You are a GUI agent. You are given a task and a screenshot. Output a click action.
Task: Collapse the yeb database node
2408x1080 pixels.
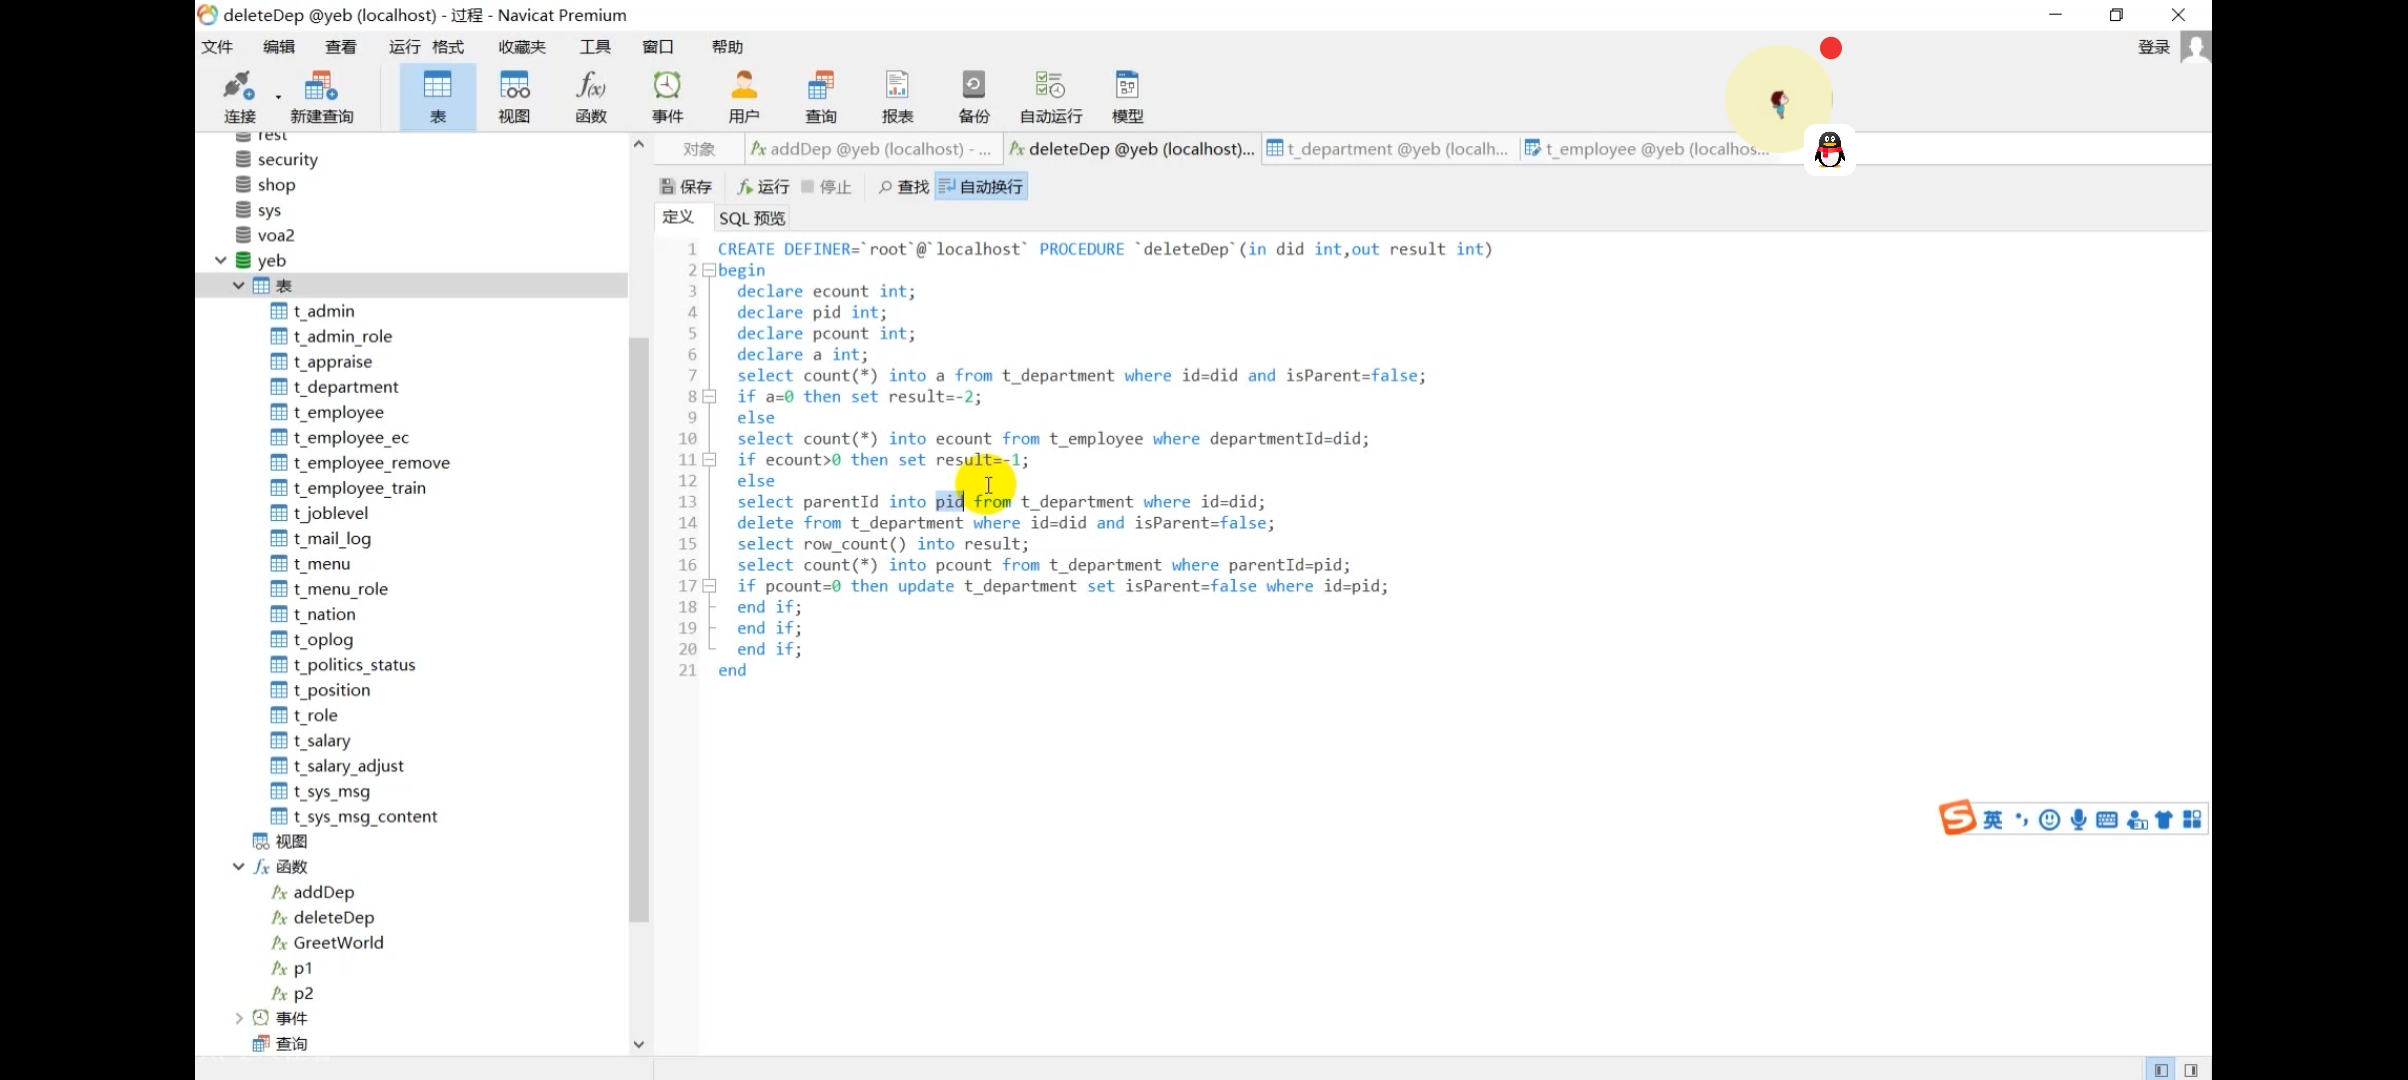221,260
